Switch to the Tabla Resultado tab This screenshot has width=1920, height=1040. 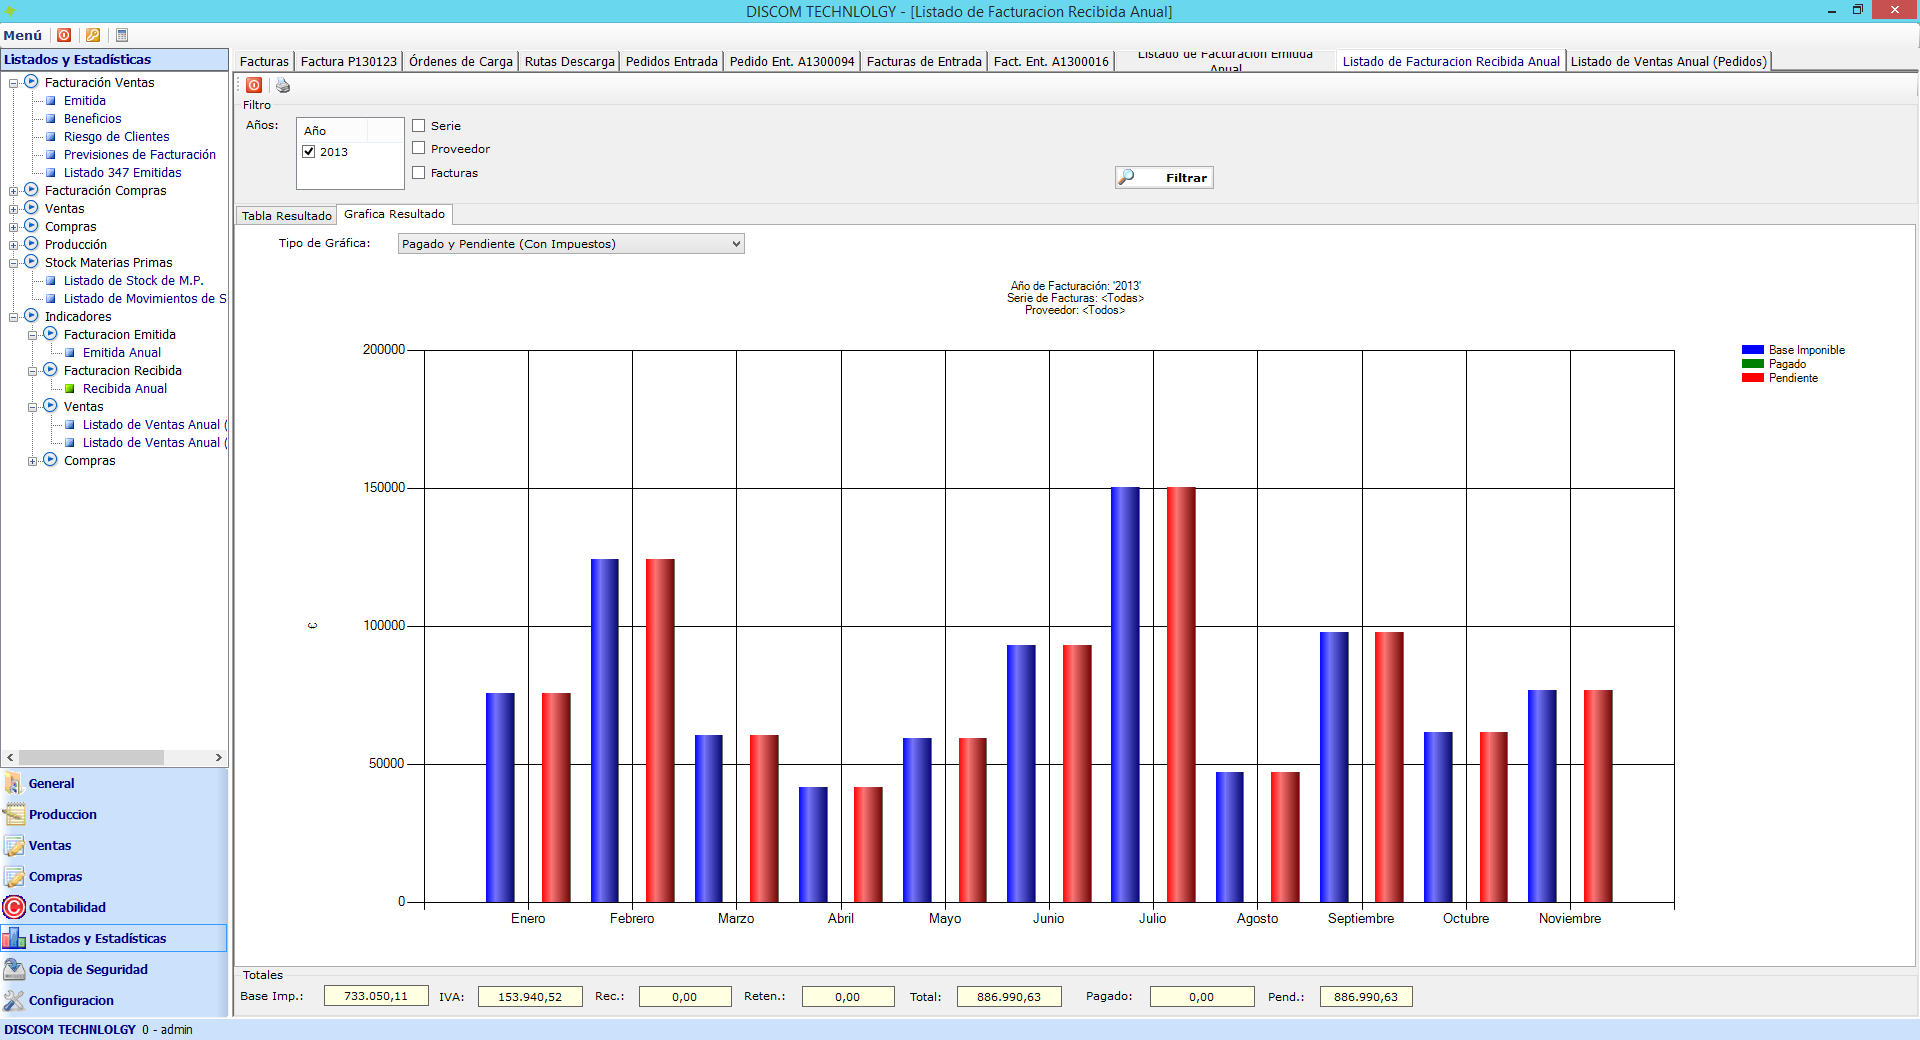pos(286,216)
